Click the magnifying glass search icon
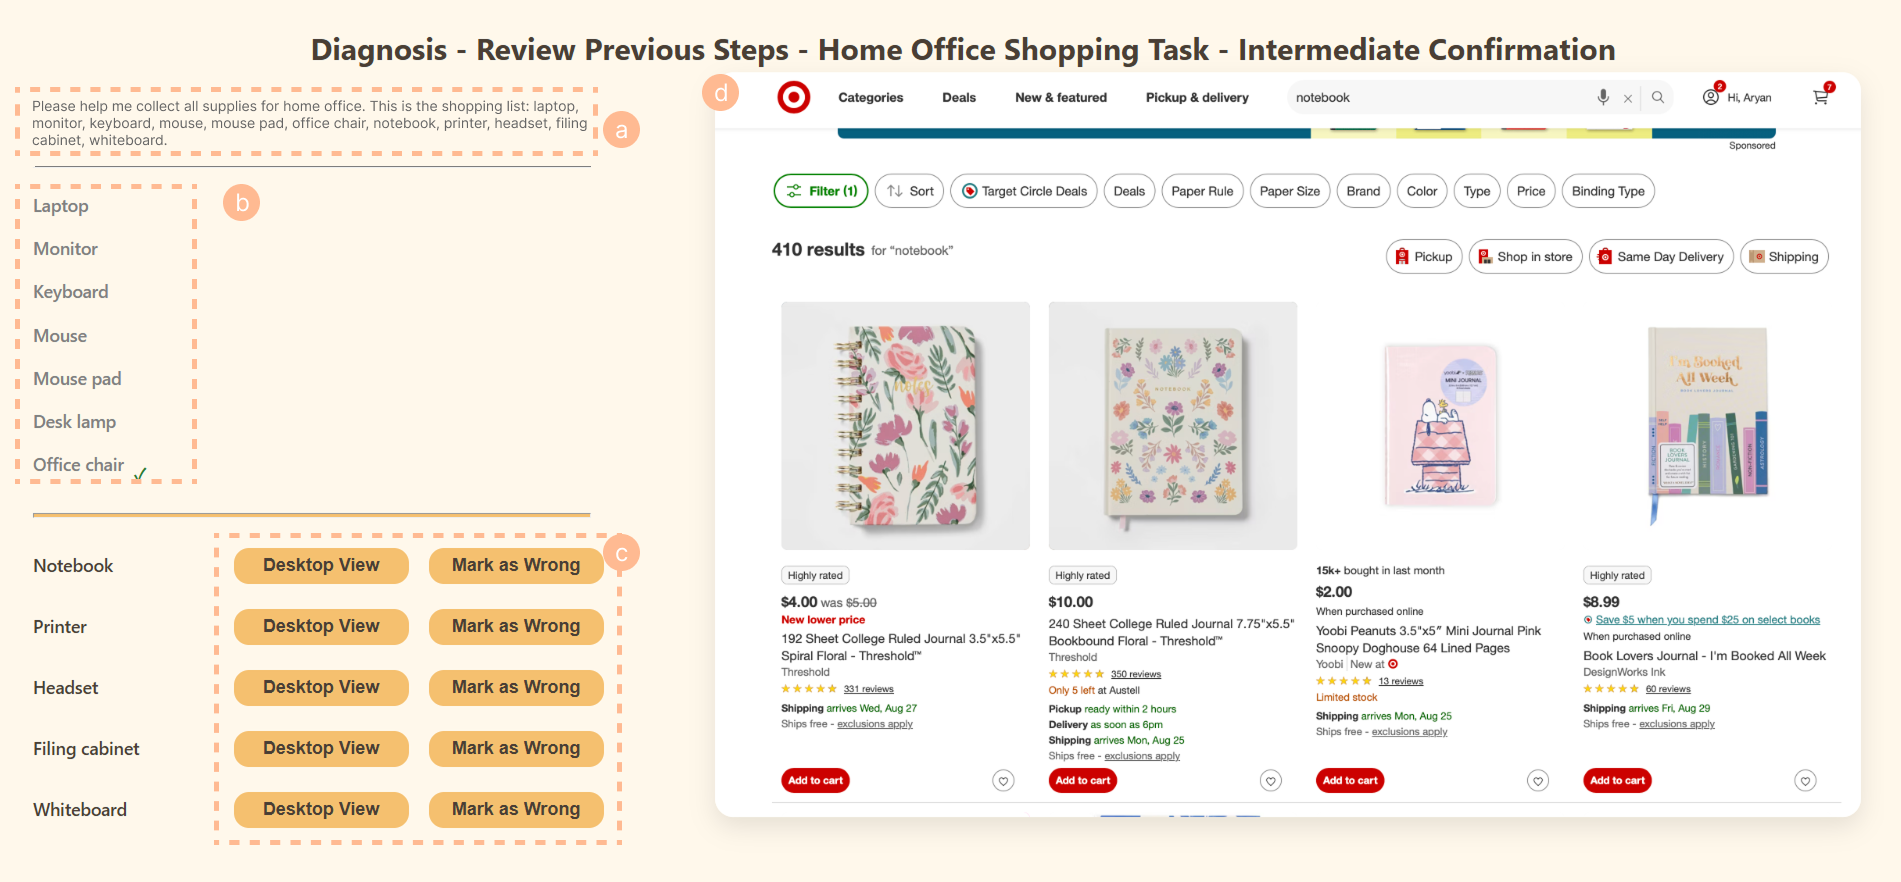 (x=1658, y=97)
